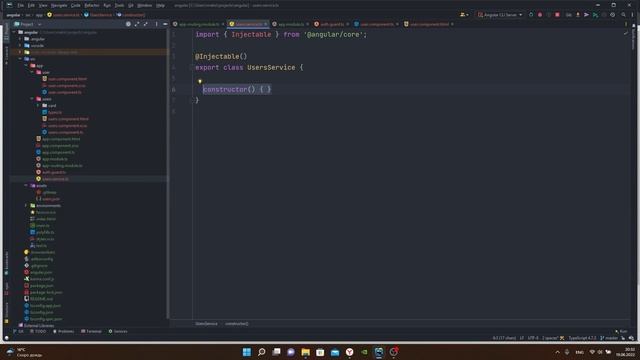The height and width of the screenshot is (360, 640).
Task: Open the Refactor menu
Action: click(92, 5)
